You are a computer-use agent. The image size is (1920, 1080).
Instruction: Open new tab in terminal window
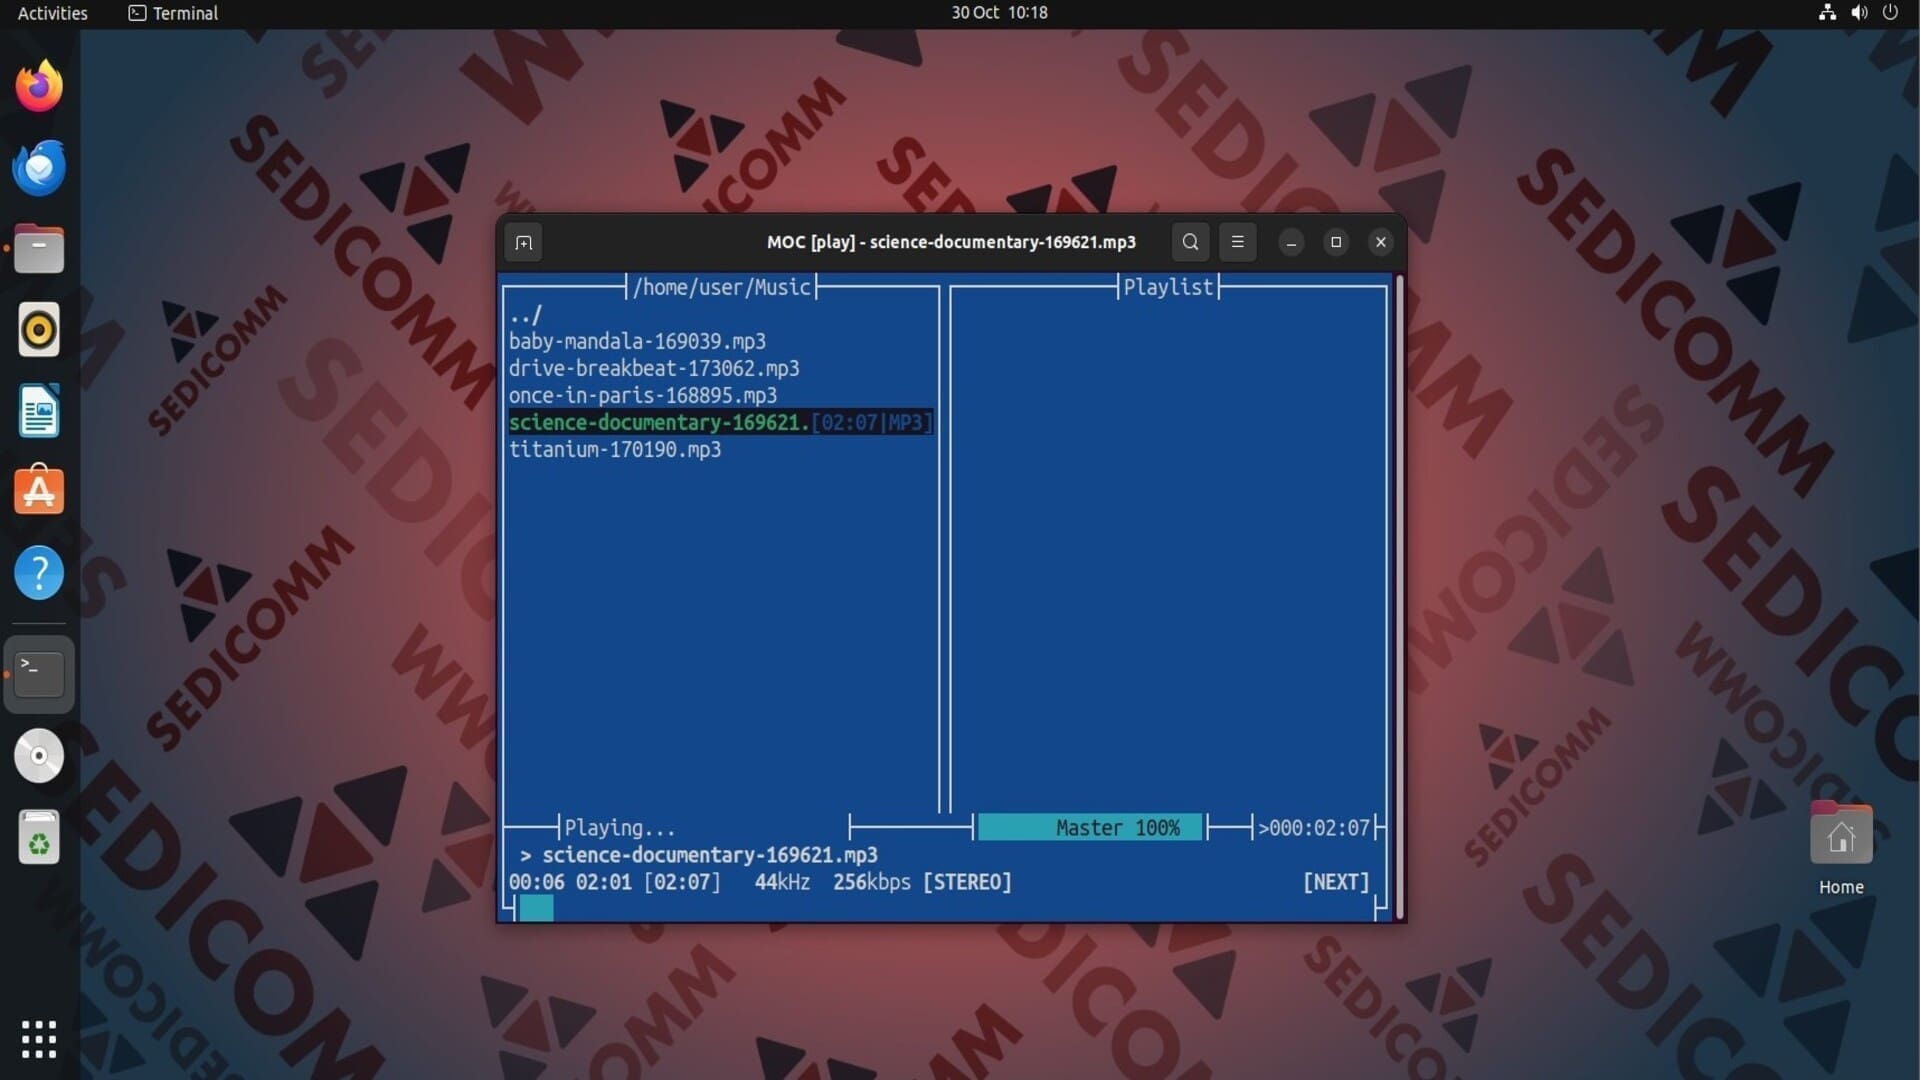[523, 242]
